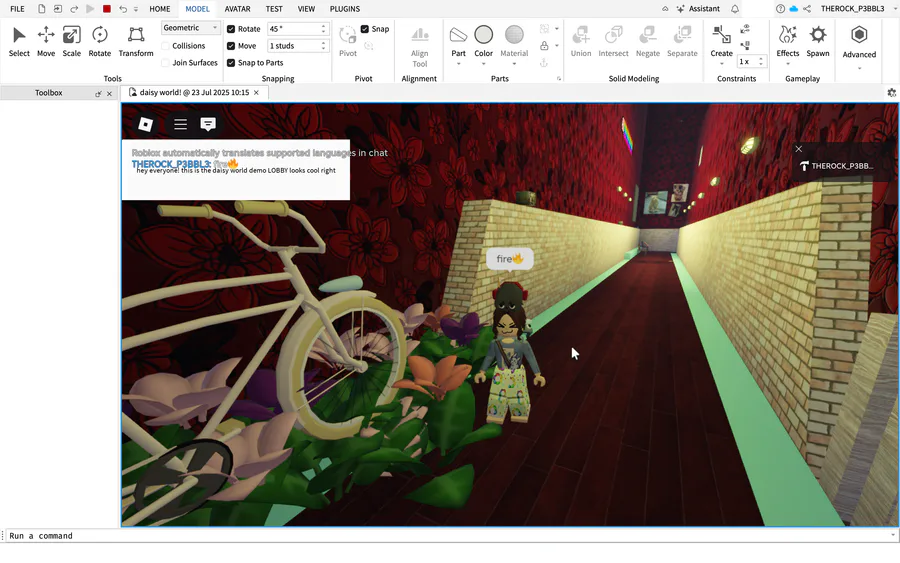Toggle the Rotate snapping checkbox
Image resolution: width=900 pixels, height=563 pixels.
(231, 29)
